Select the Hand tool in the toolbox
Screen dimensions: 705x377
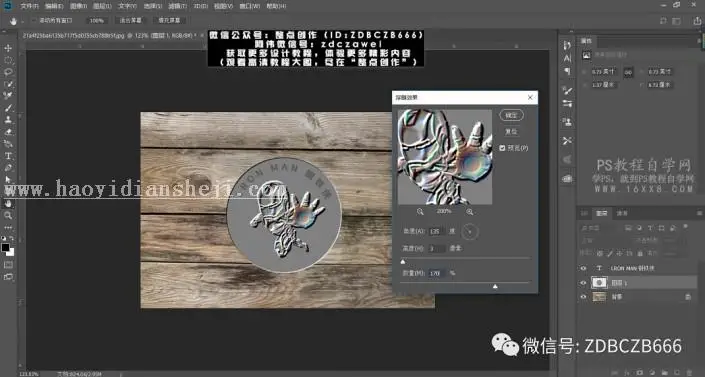(x=8, y=204)
